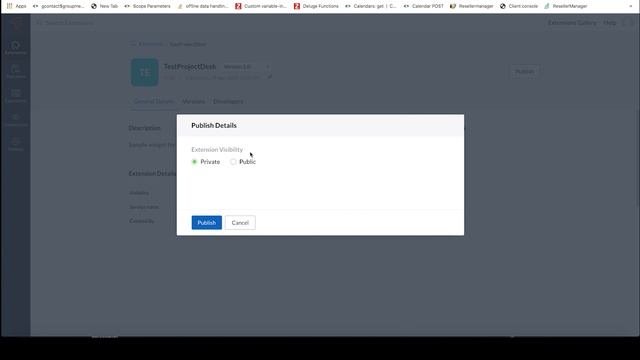Switch to the General Details tab
This screenshot has width=640, height=360.
(x=153, y=101)
